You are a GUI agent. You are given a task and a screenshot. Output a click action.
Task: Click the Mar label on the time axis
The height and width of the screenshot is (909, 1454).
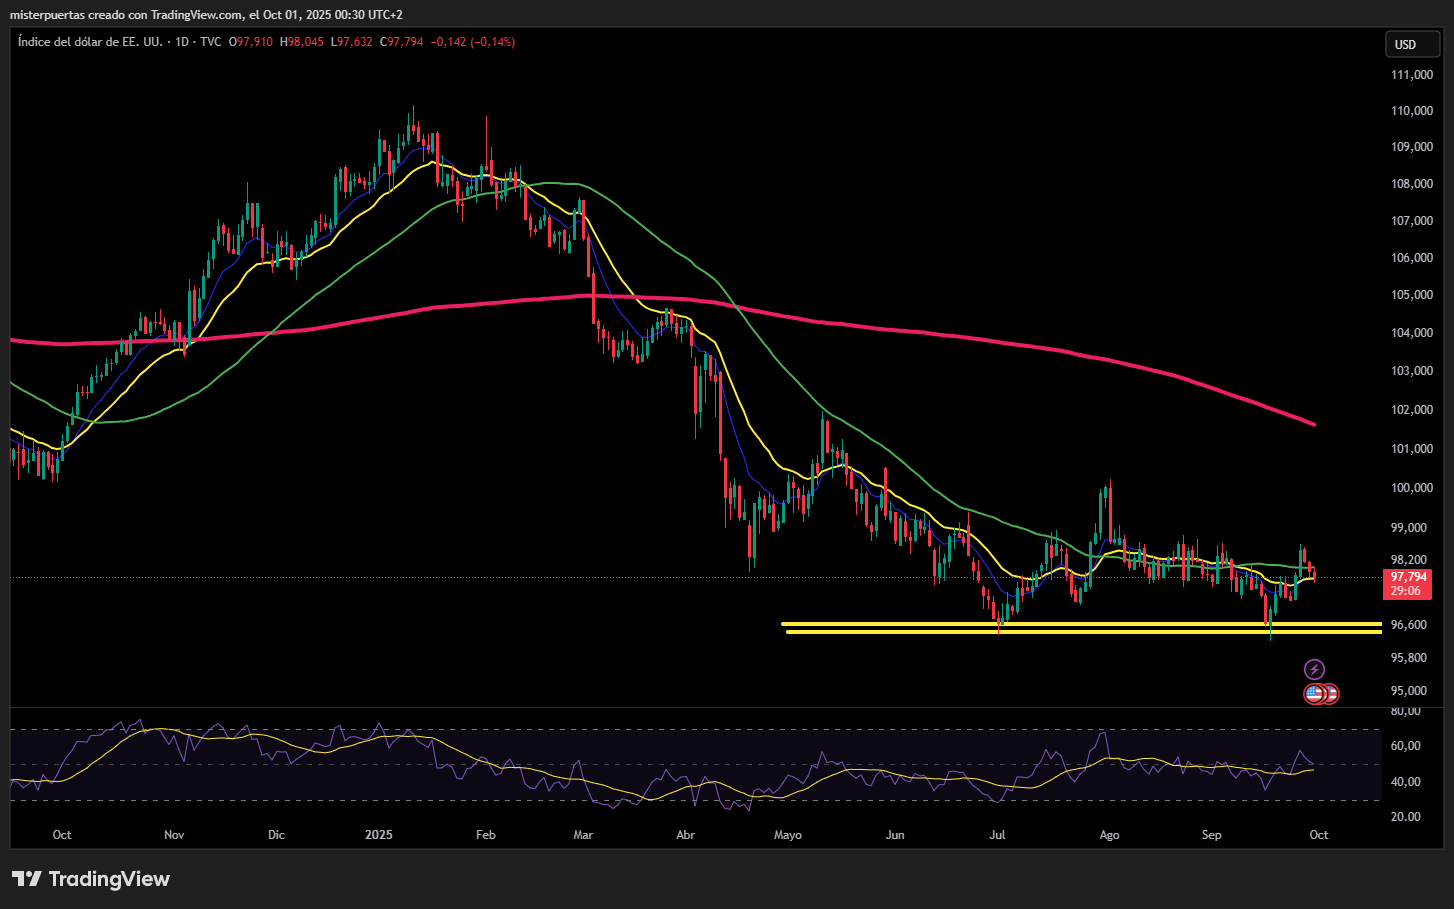pyautogui.click(x=583, y=835)
